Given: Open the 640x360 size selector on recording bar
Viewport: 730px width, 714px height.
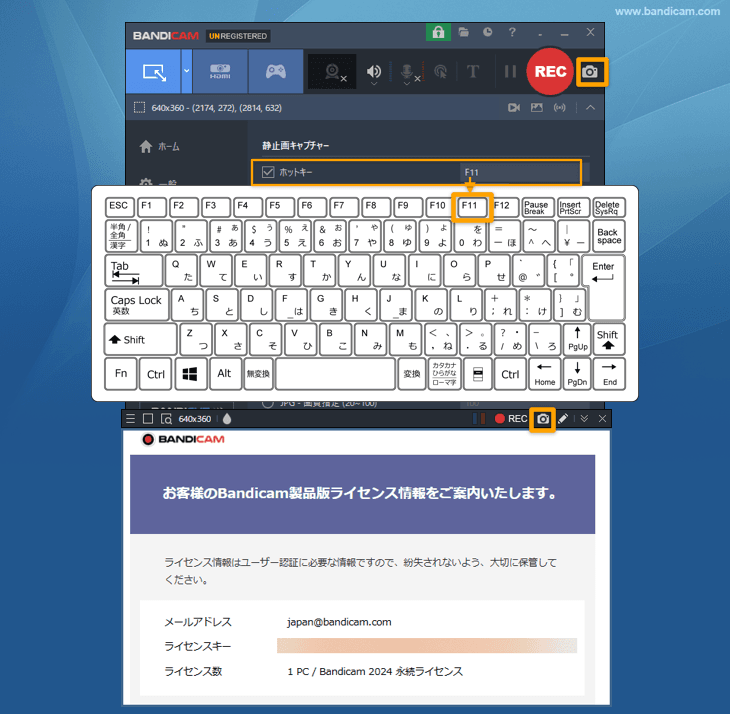Looking at the screenshot, I should click(195, 419).
